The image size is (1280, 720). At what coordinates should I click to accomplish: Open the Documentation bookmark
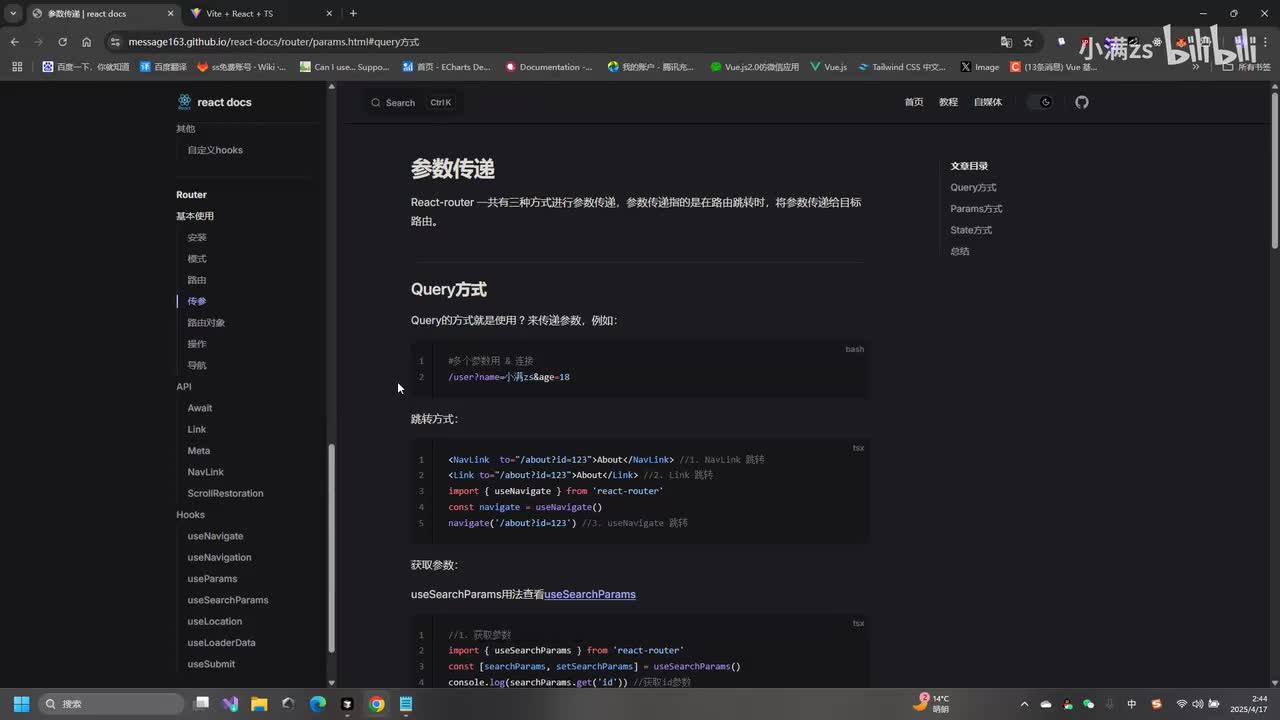point(549,67)
